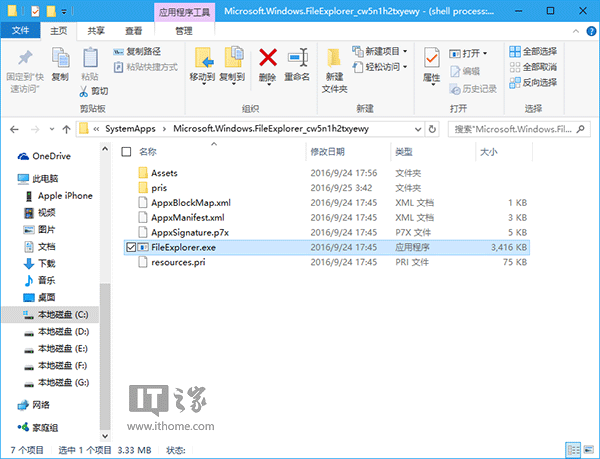This screenshot has width=600, height=459.
Task: Switch to the Home (主页) tab
Action: click(59, 31)
